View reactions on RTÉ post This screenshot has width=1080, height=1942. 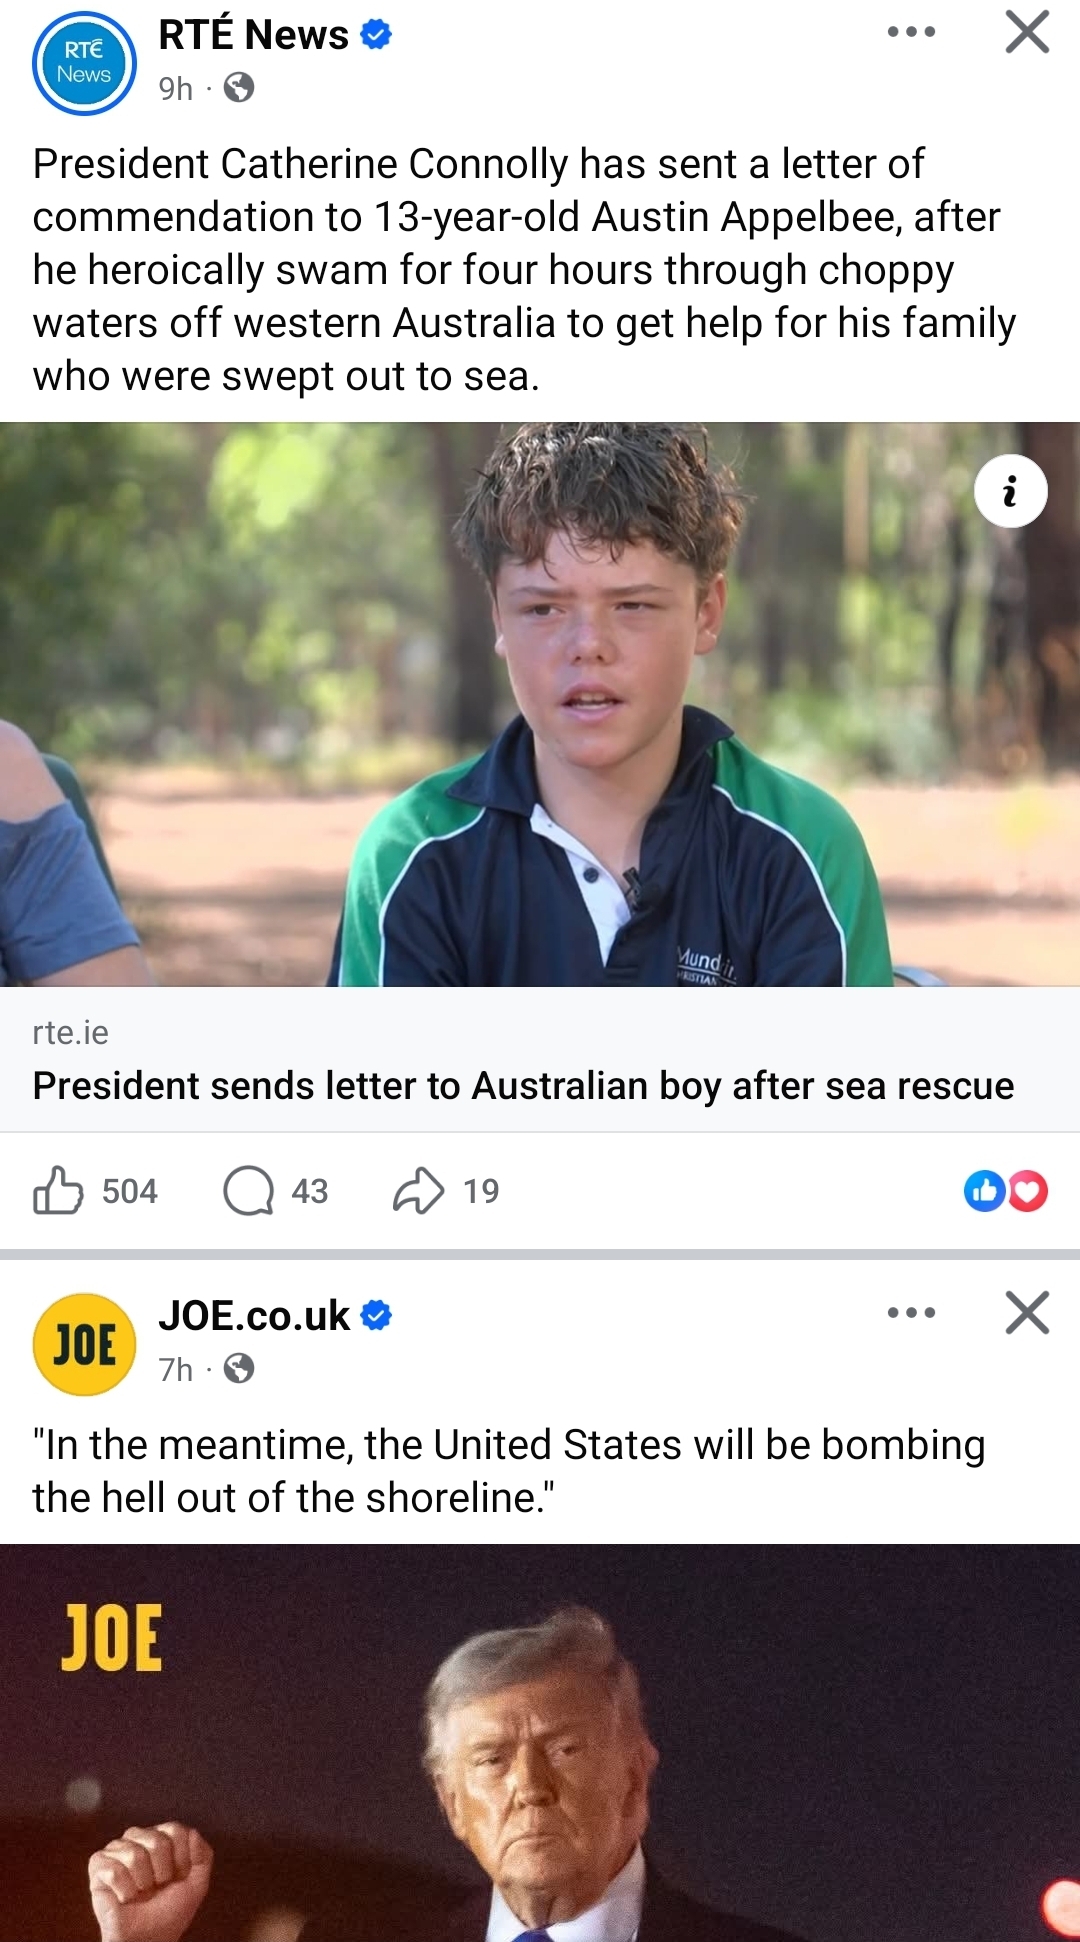point(1005,1191)
